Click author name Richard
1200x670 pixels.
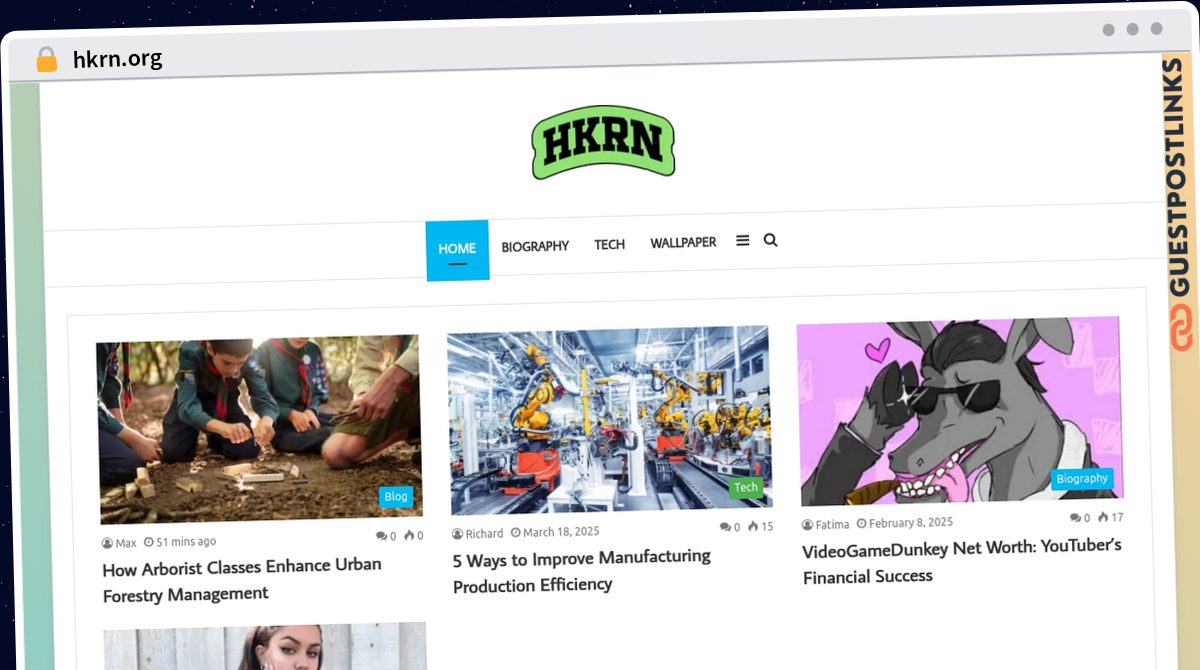coord(484,534)
